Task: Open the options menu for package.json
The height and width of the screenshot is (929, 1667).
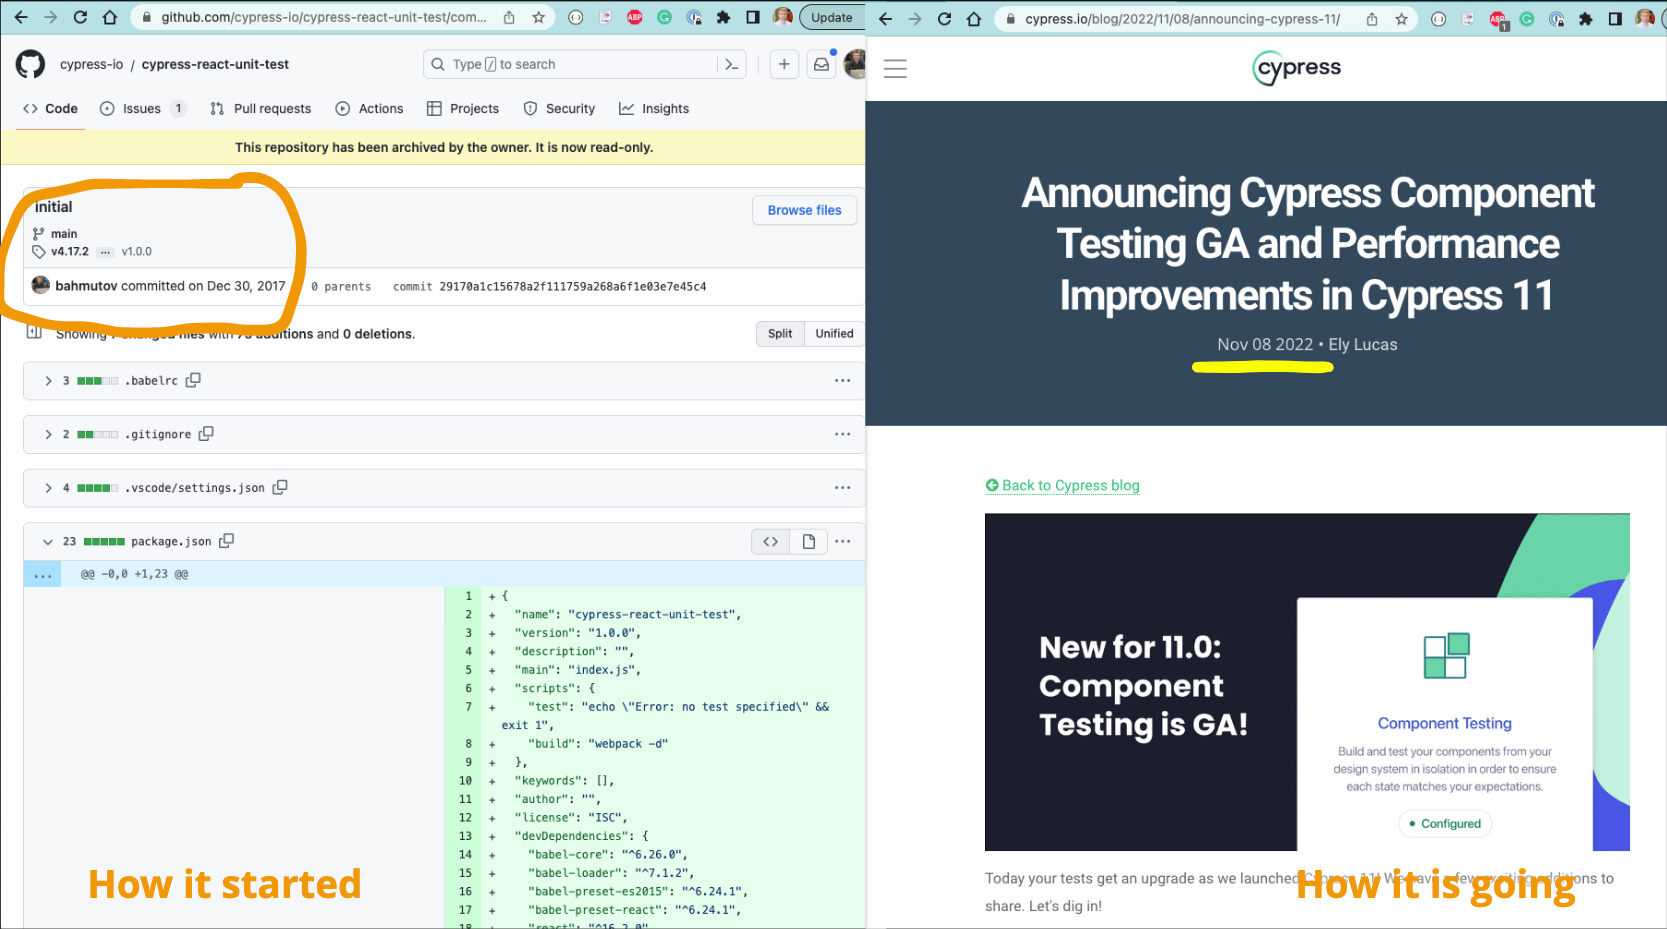Action: point(843,541)
